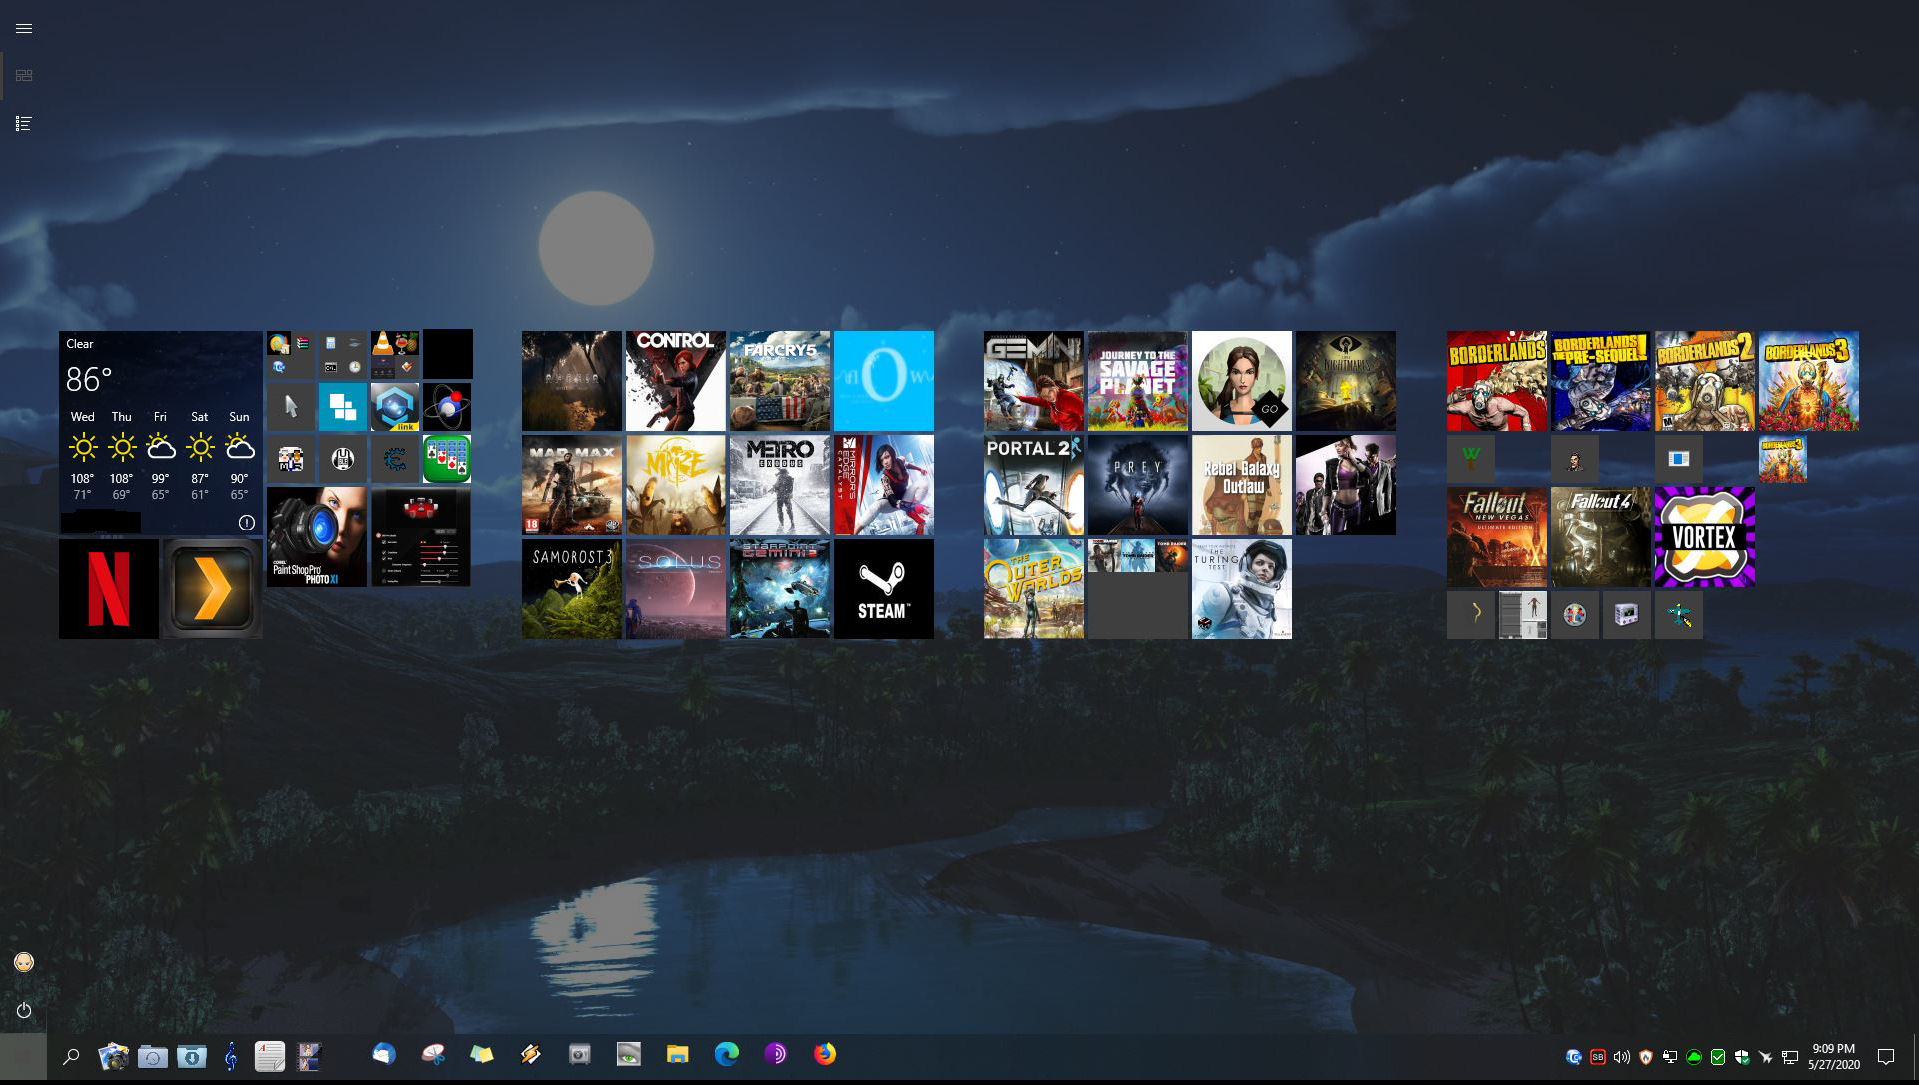Expand the Start menu hamburger button
Image resolution: width=1919 pixels, height=1085 pixels.
(x=24, y=28)
